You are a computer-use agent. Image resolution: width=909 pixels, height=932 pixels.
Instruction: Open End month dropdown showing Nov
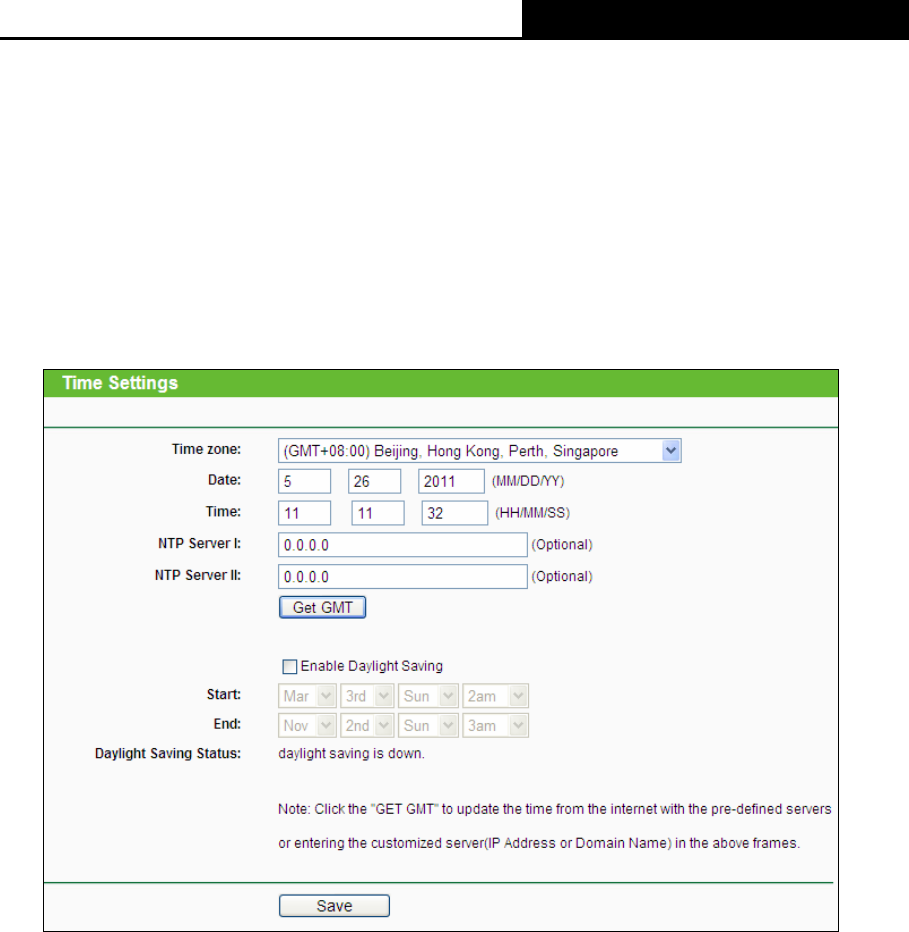(x=307, y=725)
